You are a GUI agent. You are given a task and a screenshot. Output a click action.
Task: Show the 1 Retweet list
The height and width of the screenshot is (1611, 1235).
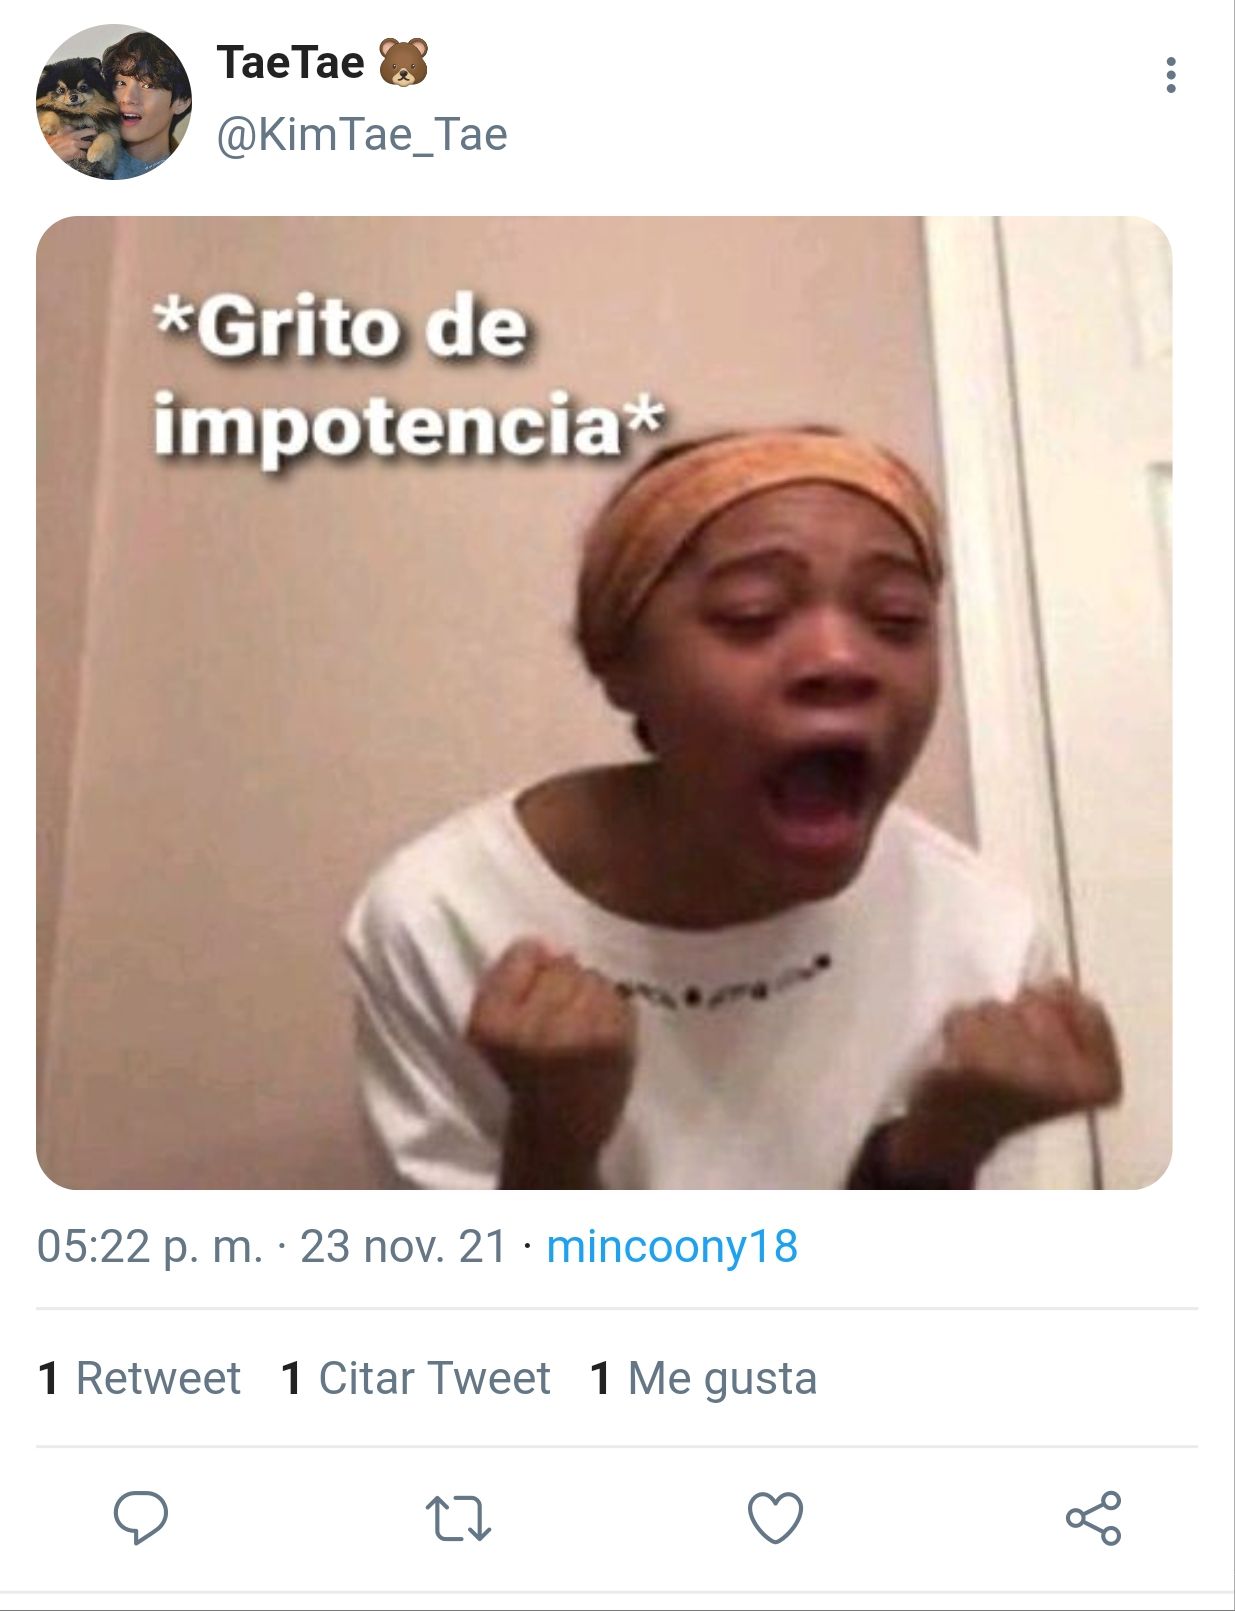(x=139, y=1378)
